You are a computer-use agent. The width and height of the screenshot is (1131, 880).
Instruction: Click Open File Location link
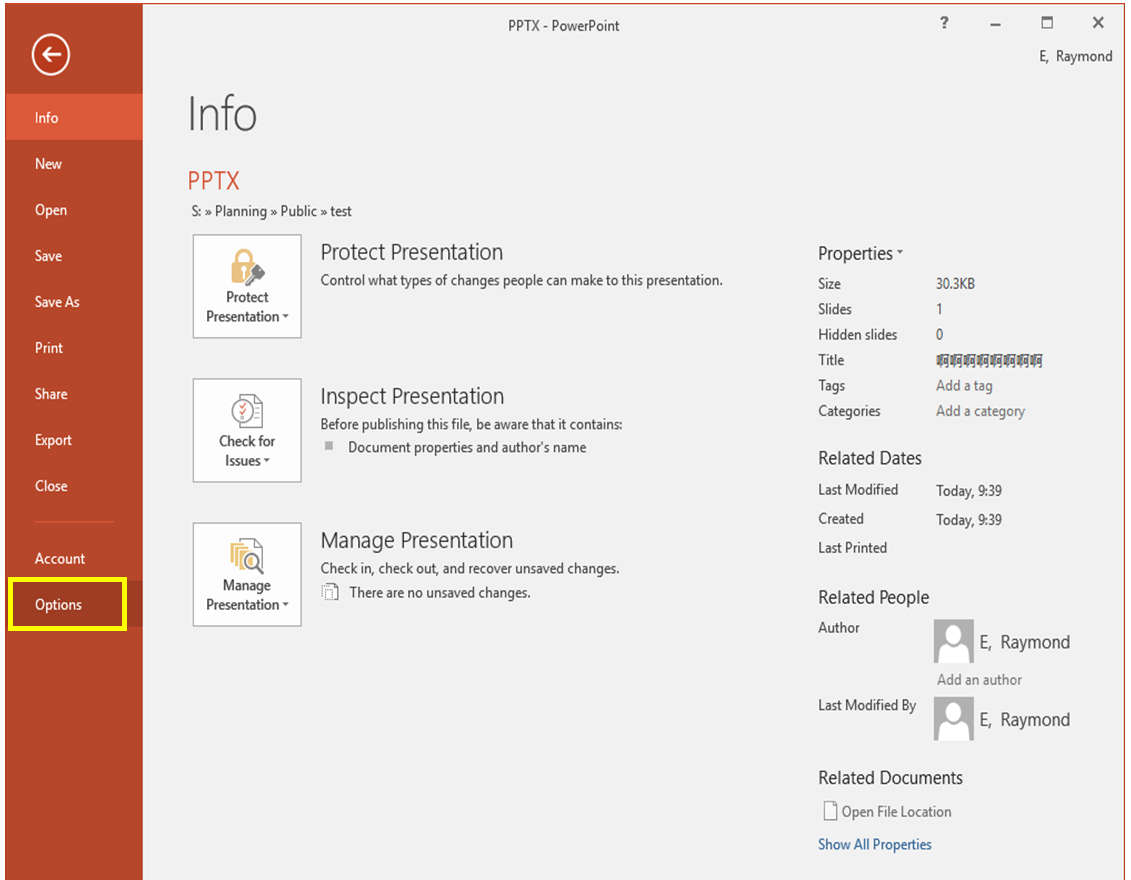pos(896,811)
